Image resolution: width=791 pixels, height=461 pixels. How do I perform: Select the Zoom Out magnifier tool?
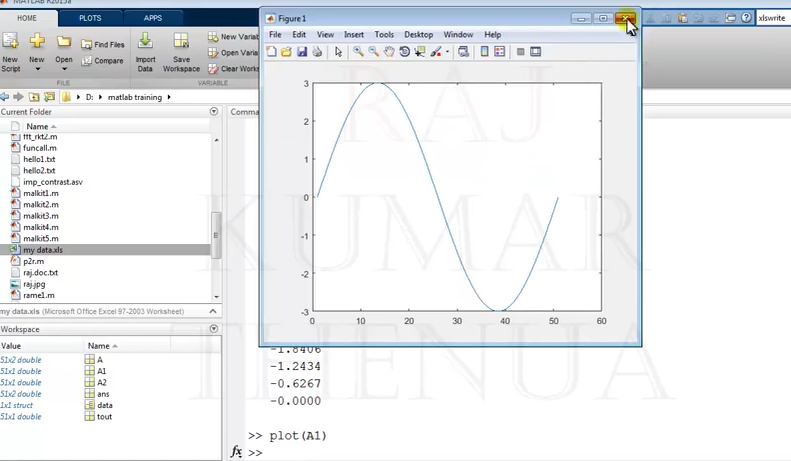(x=374, y=51)
